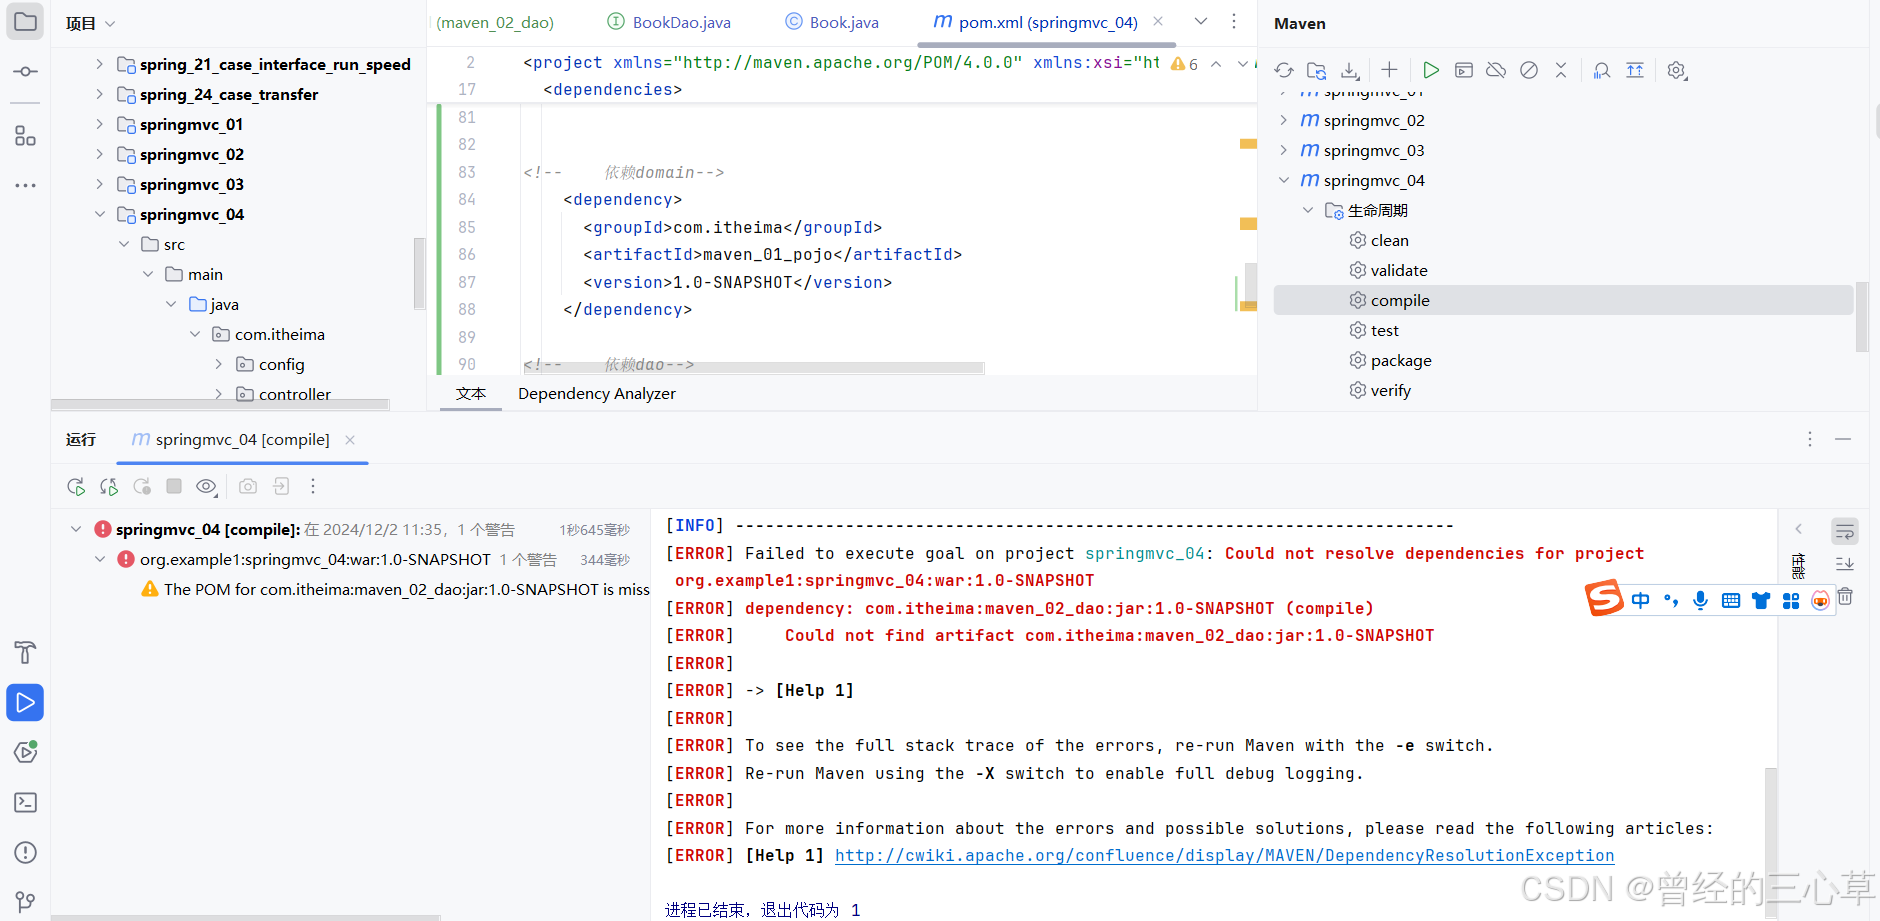
Task: Open 项目 view dropdown
Action: (91, 23)
